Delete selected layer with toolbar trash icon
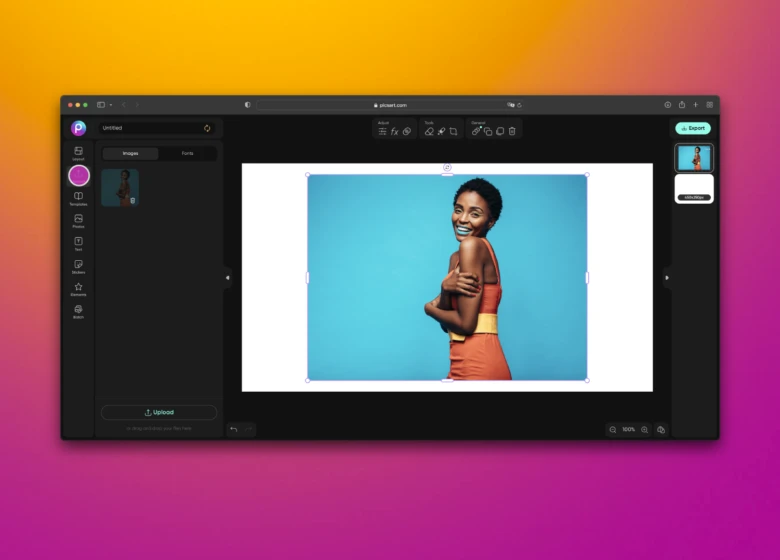The height and width of the screenshot is (560, 780). click(512, 131)
